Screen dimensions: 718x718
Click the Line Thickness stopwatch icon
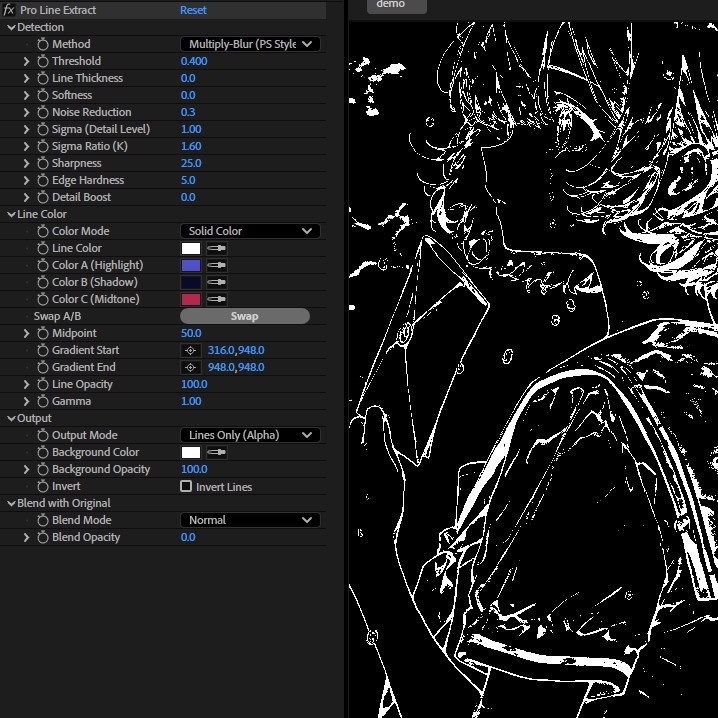43,78
